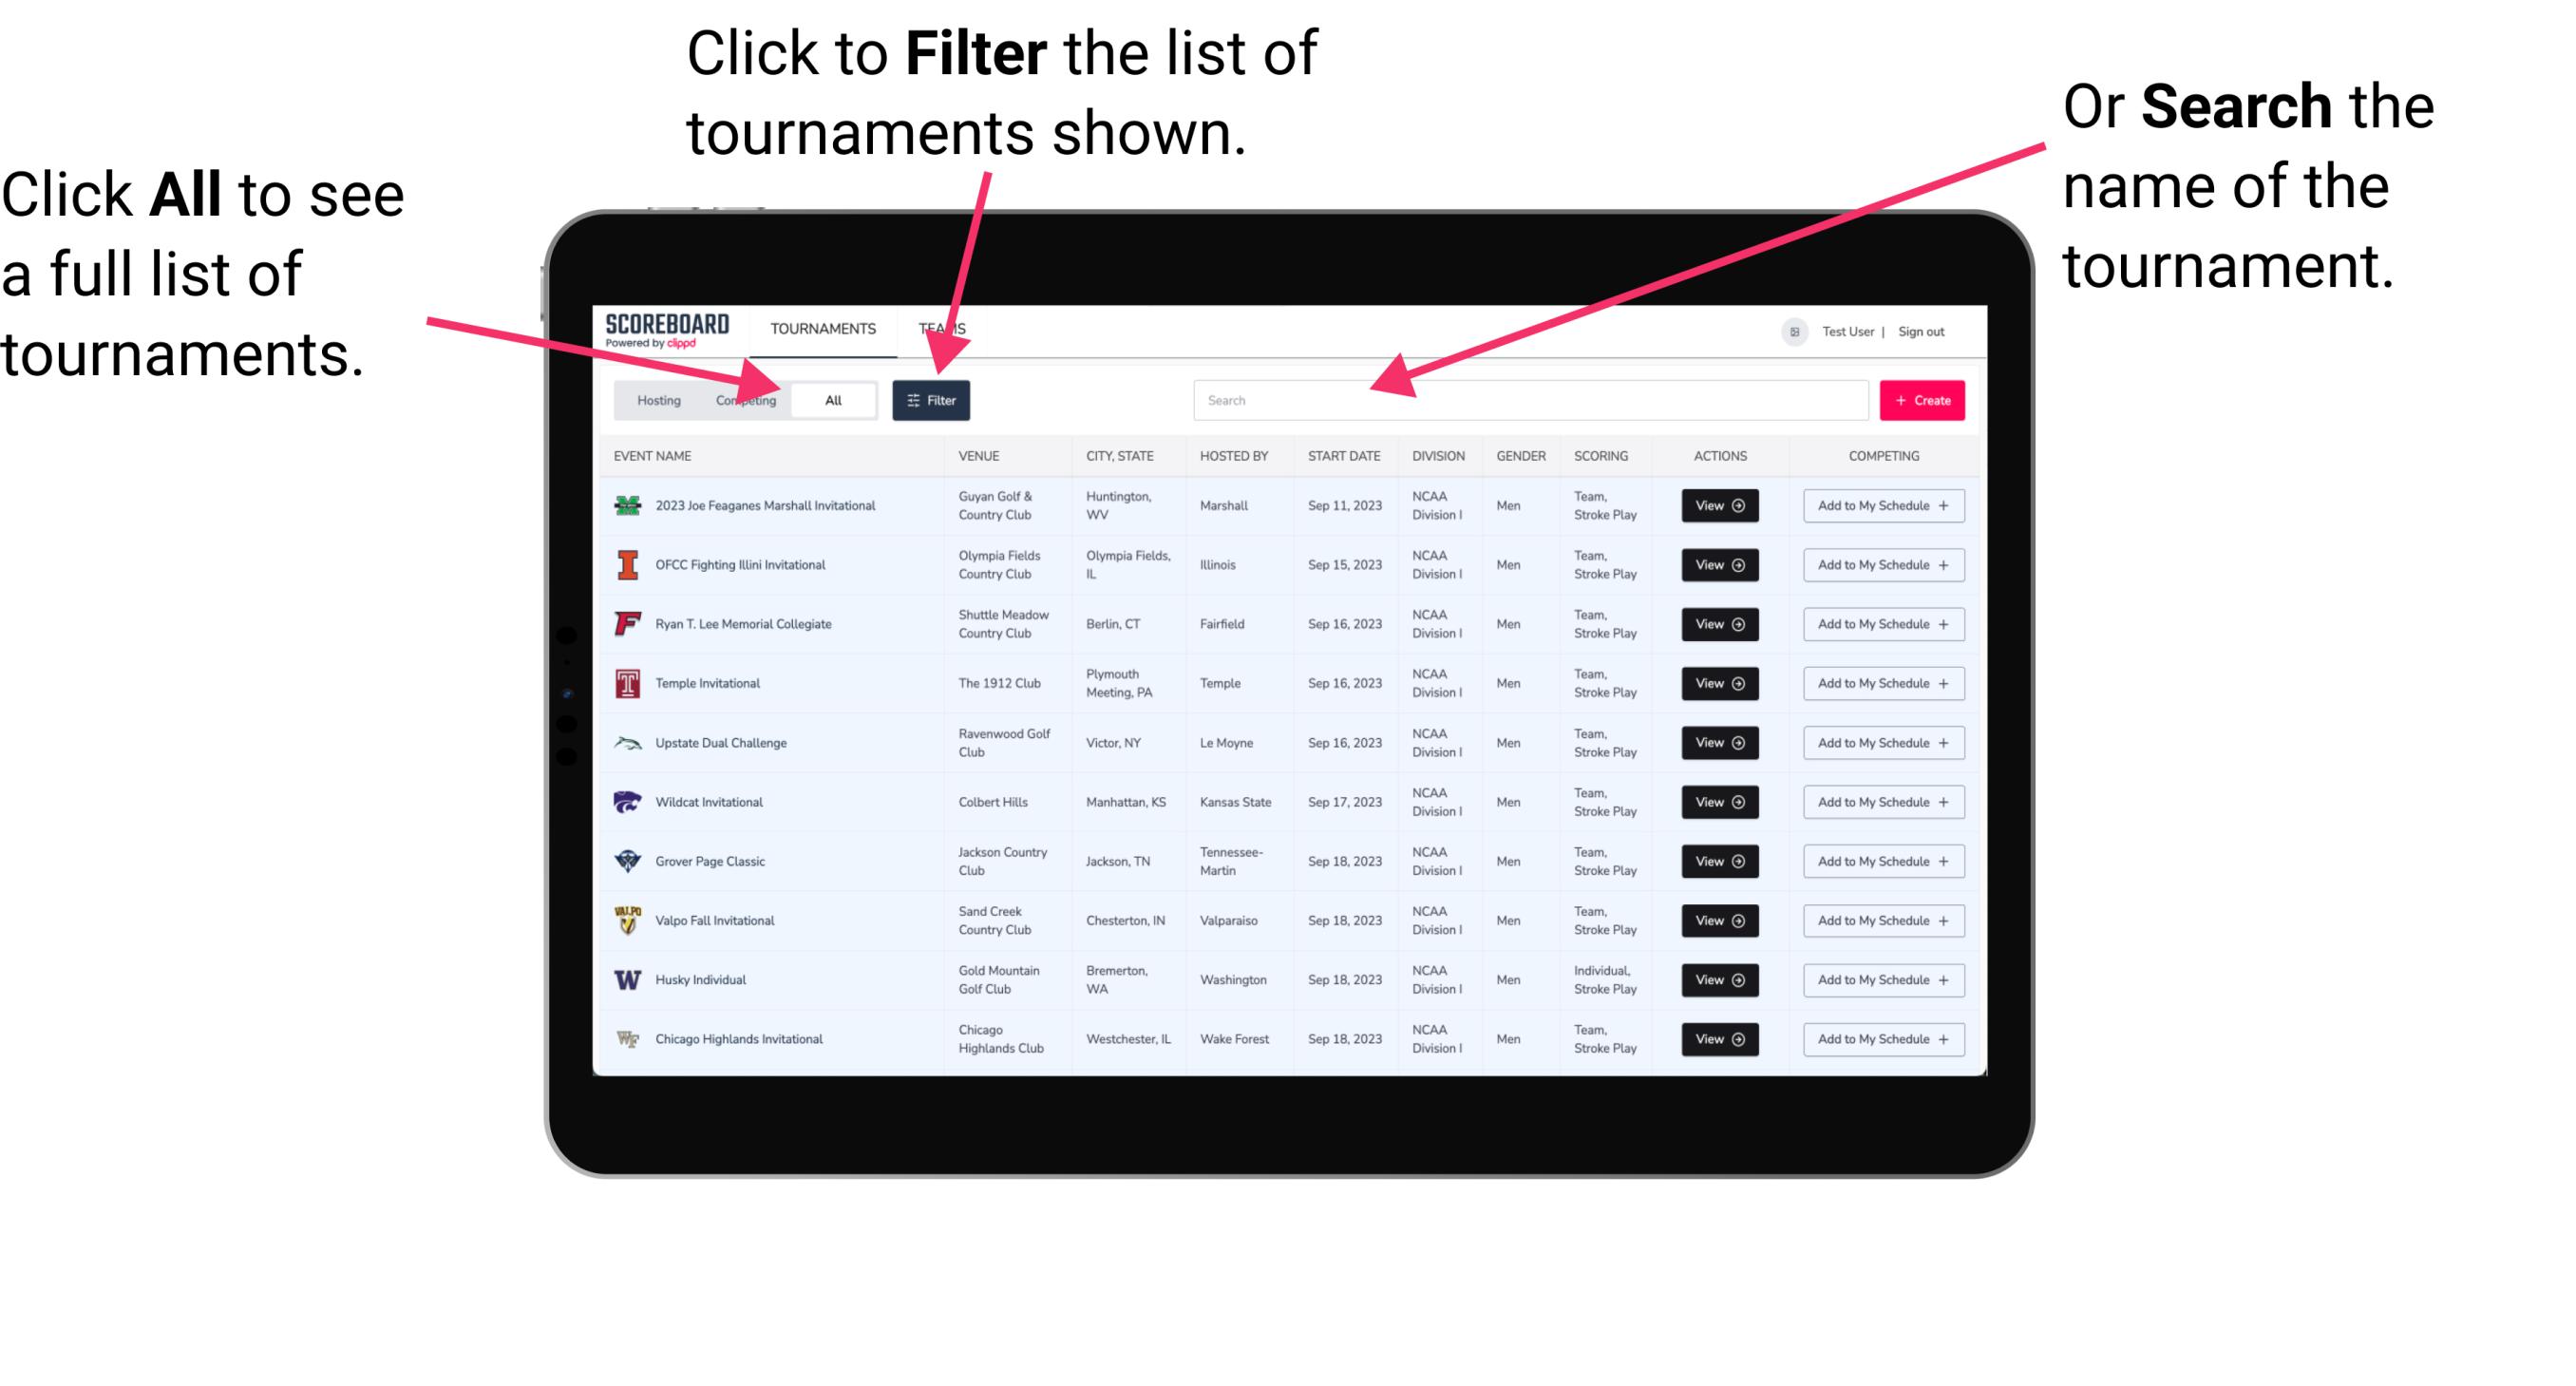Viewport: 2576px width, 1386px height.
Task: Expand the TOURNAMENTS navigation menu
Action: coord(824,328)
